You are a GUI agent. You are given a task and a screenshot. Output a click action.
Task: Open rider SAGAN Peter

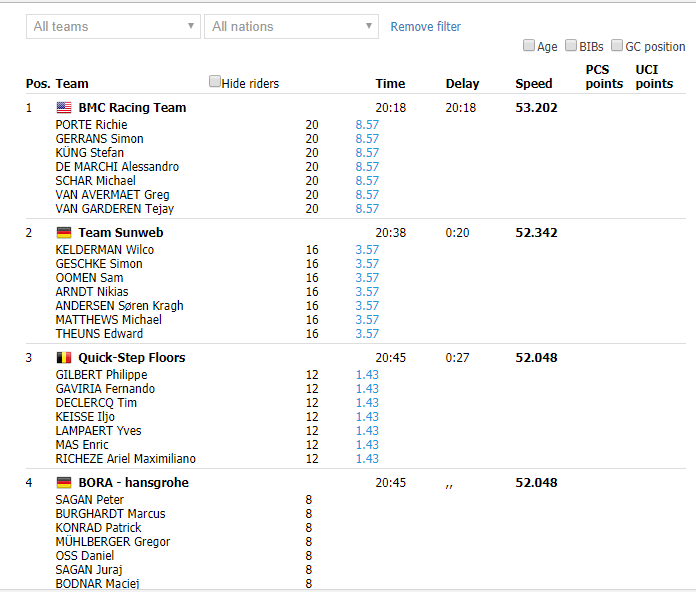pyautogui.click(x=90, y=500)
